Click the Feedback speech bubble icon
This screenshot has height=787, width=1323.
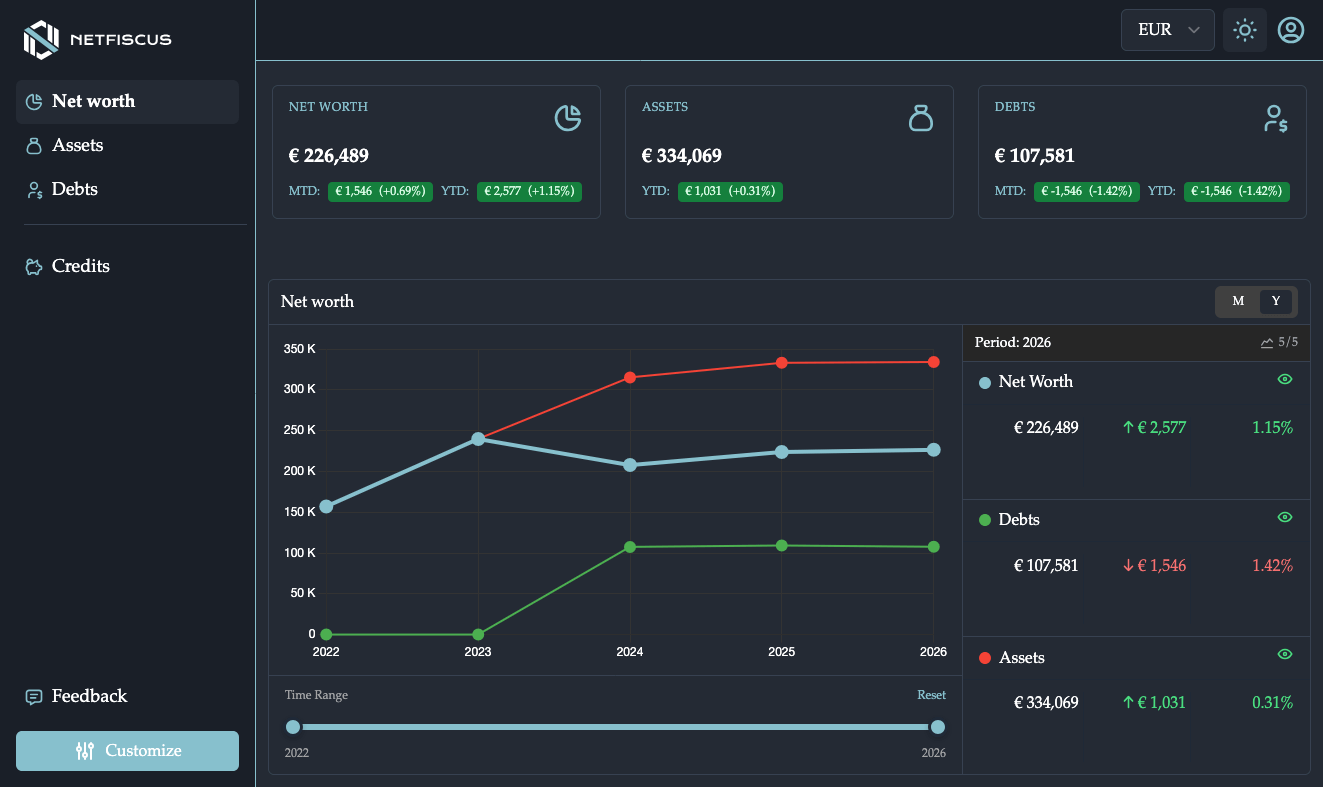click(34, 696)
